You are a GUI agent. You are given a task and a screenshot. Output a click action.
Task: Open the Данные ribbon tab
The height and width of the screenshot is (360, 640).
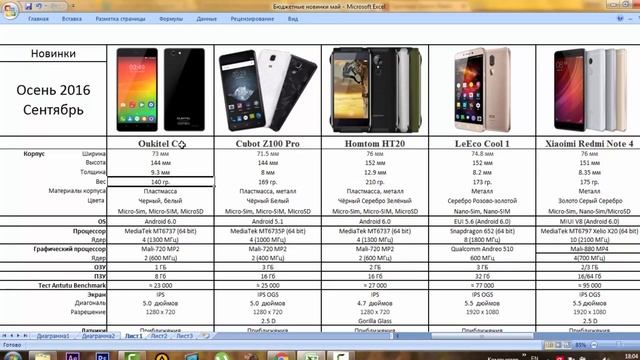(207, 19)
